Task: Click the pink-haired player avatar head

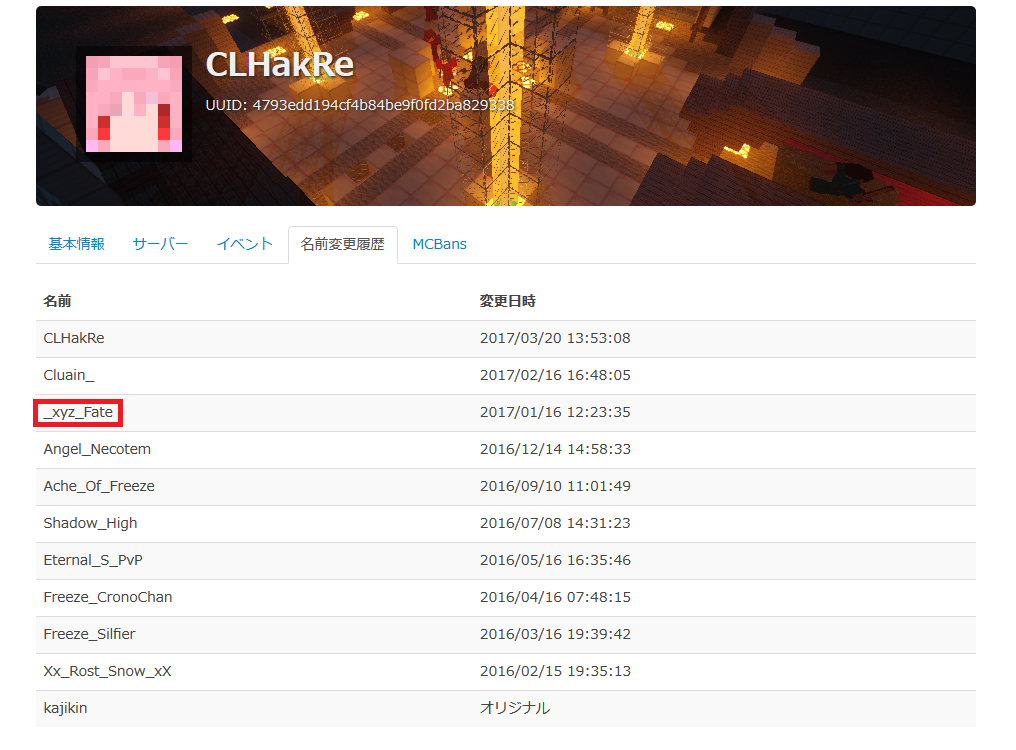Action: point(134,104)
